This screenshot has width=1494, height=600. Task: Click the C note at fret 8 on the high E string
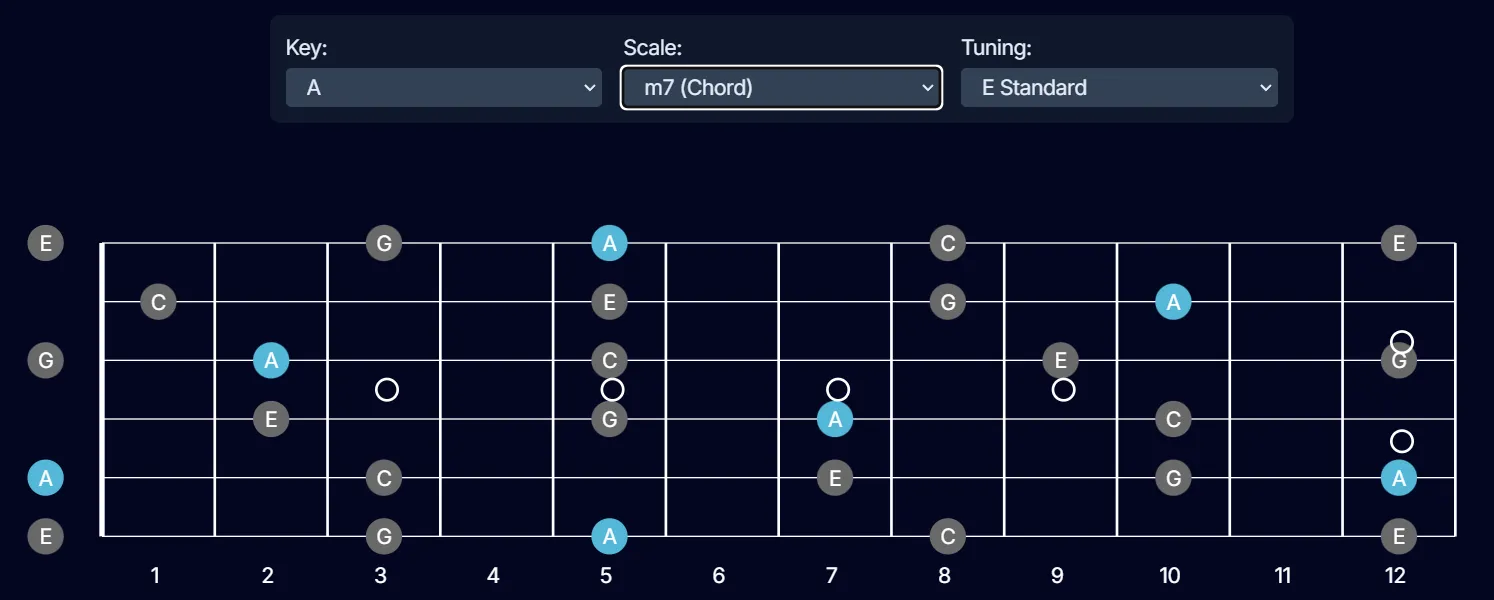pos(947,242)
